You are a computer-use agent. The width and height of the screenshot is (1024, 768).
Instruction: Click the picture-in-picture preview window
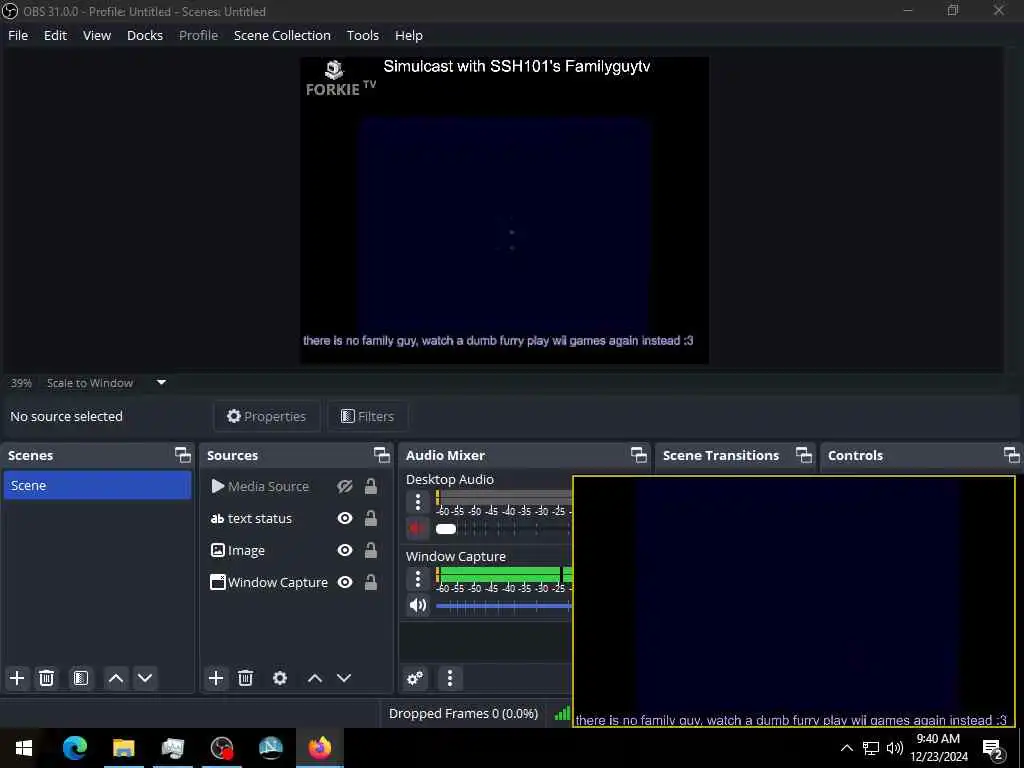tap(793, 601)
